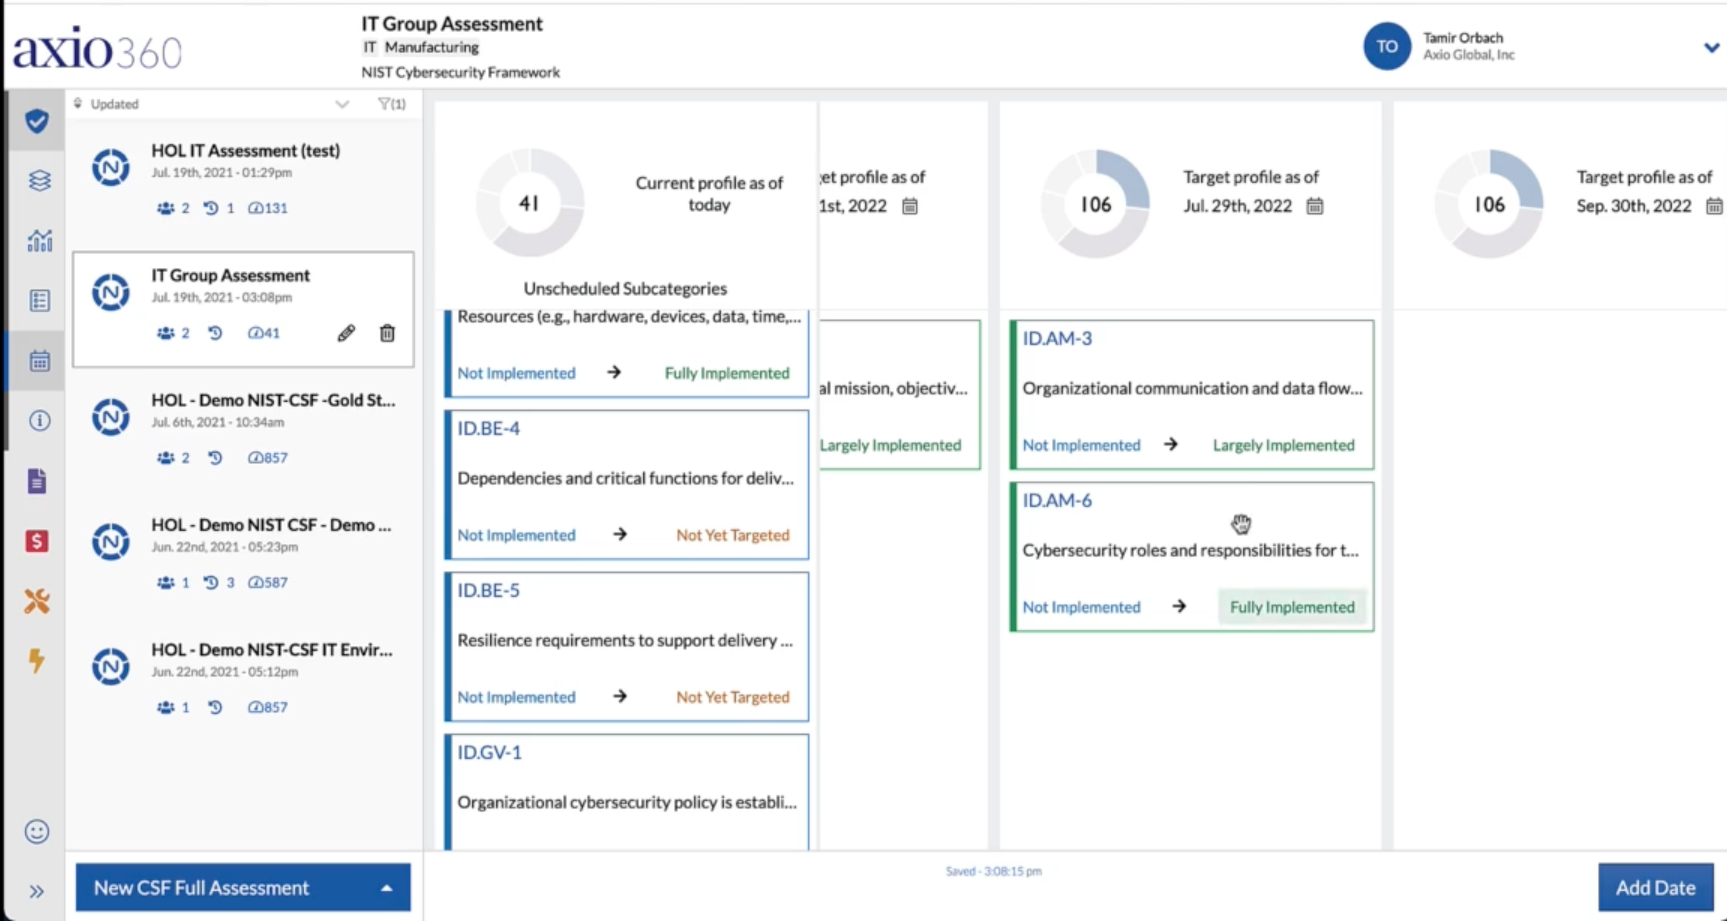
Task: Click the Jul. 29th target donut showing 106
Action: click(x=1095, y=204)
